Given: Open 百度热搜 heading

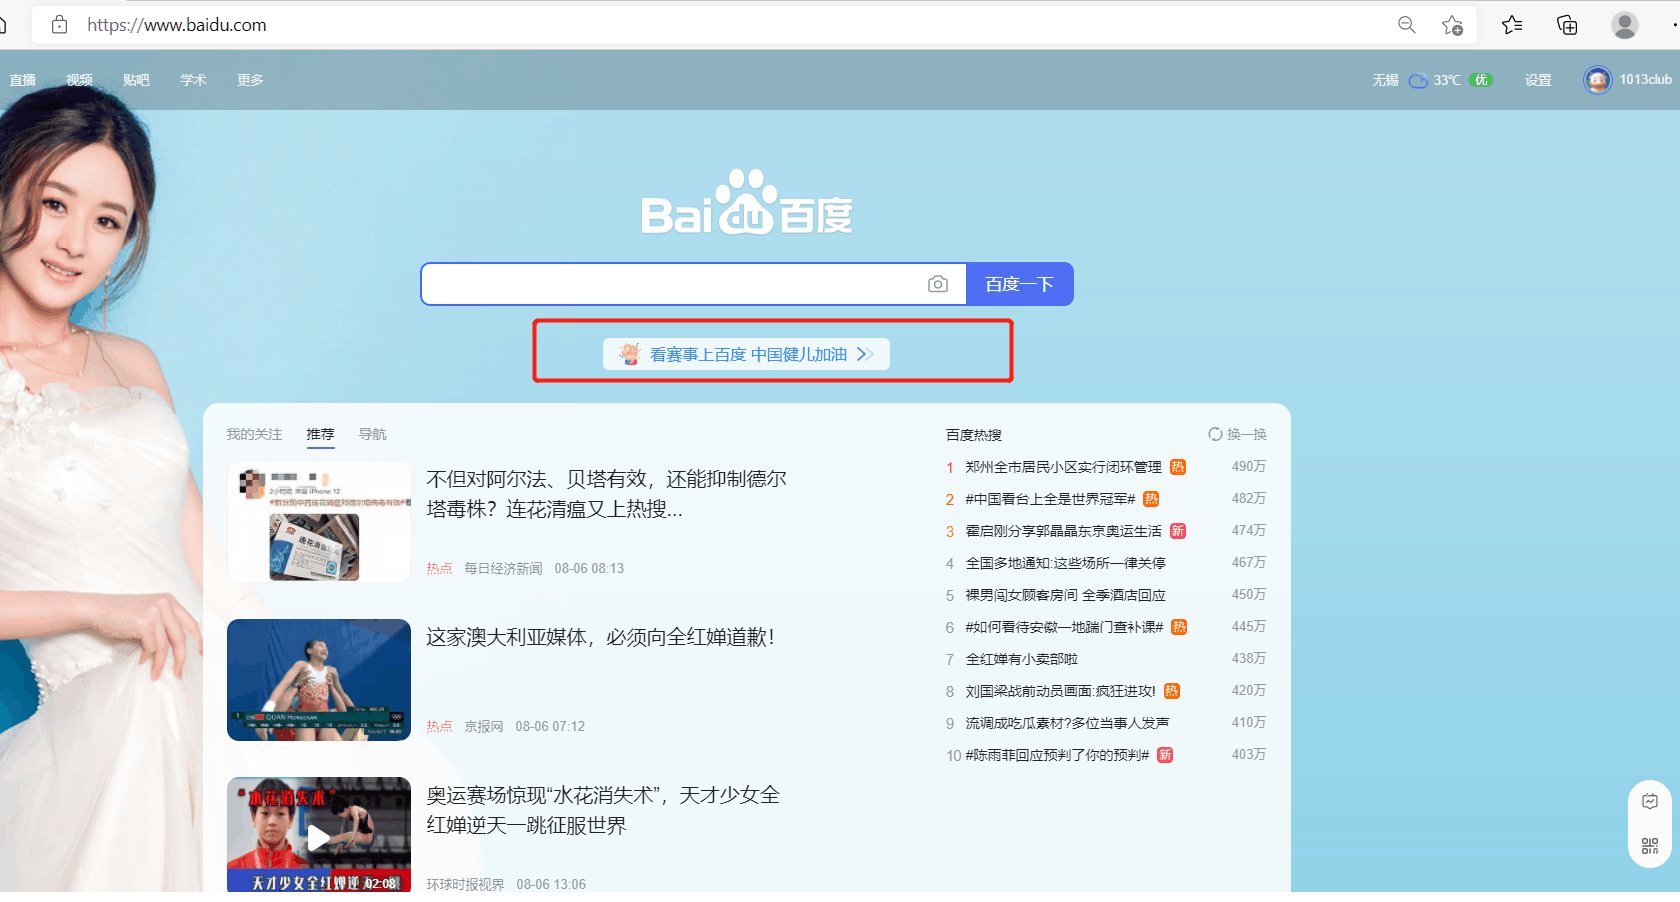Looking at the screenshot, I should click(x=974, y=434).
